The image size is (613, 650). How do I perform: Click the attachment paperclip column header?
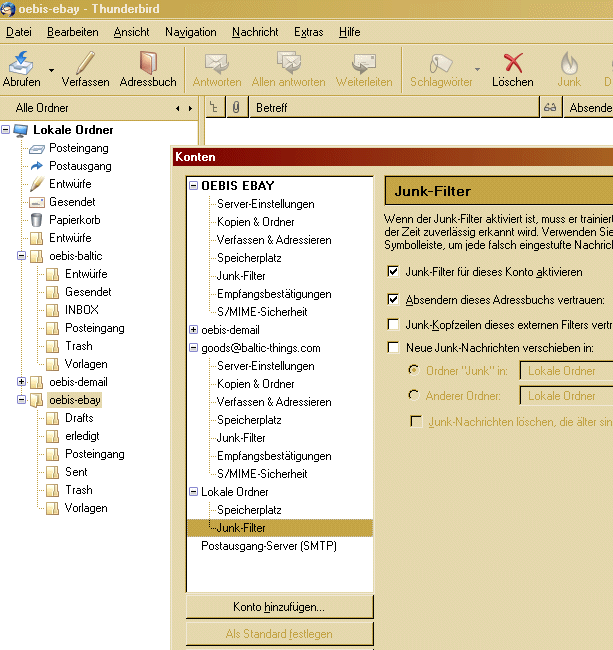[x=236, y=107]
